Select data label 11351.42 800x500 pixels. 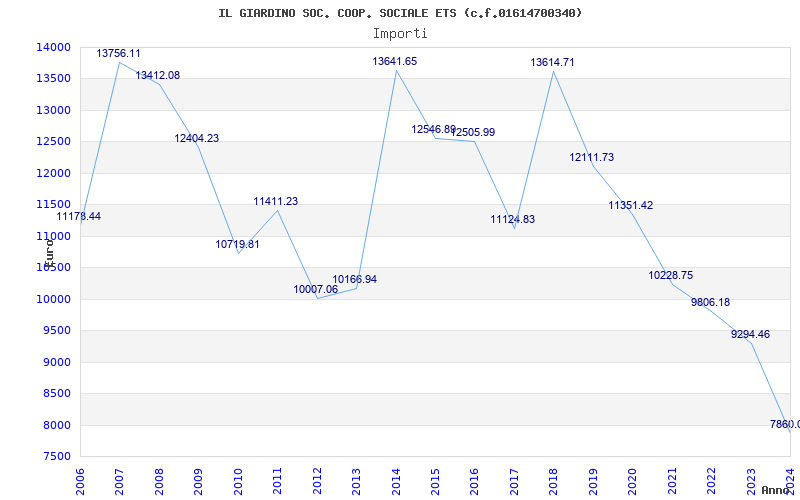coord(631,206)
